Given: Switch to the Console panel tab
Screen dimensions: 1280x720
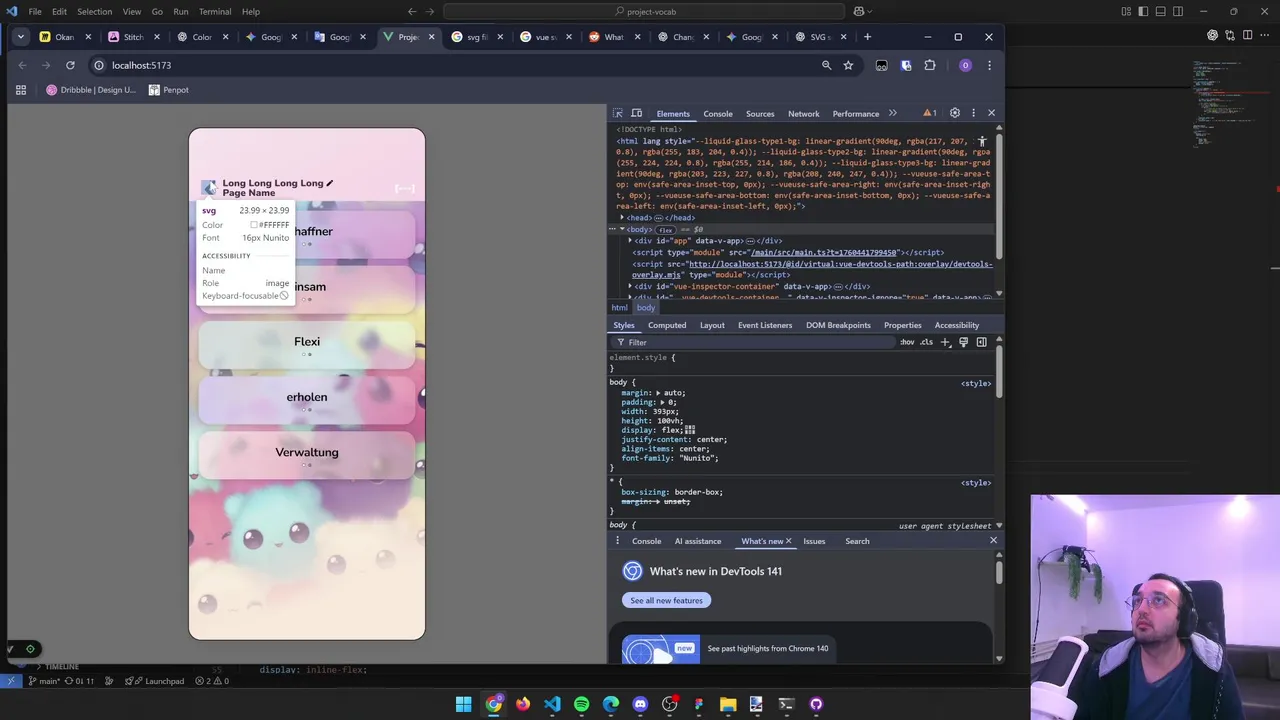Looking at the screenshot, I should point(718,114).
